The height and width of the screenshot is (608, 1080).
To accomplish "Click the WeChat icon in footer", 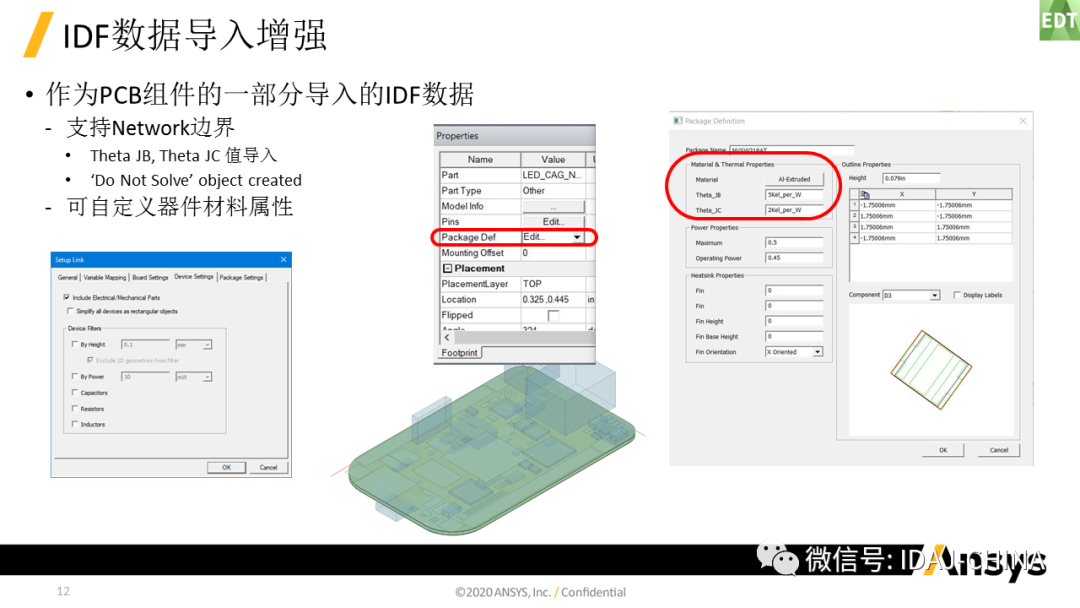I will (778, 559).
